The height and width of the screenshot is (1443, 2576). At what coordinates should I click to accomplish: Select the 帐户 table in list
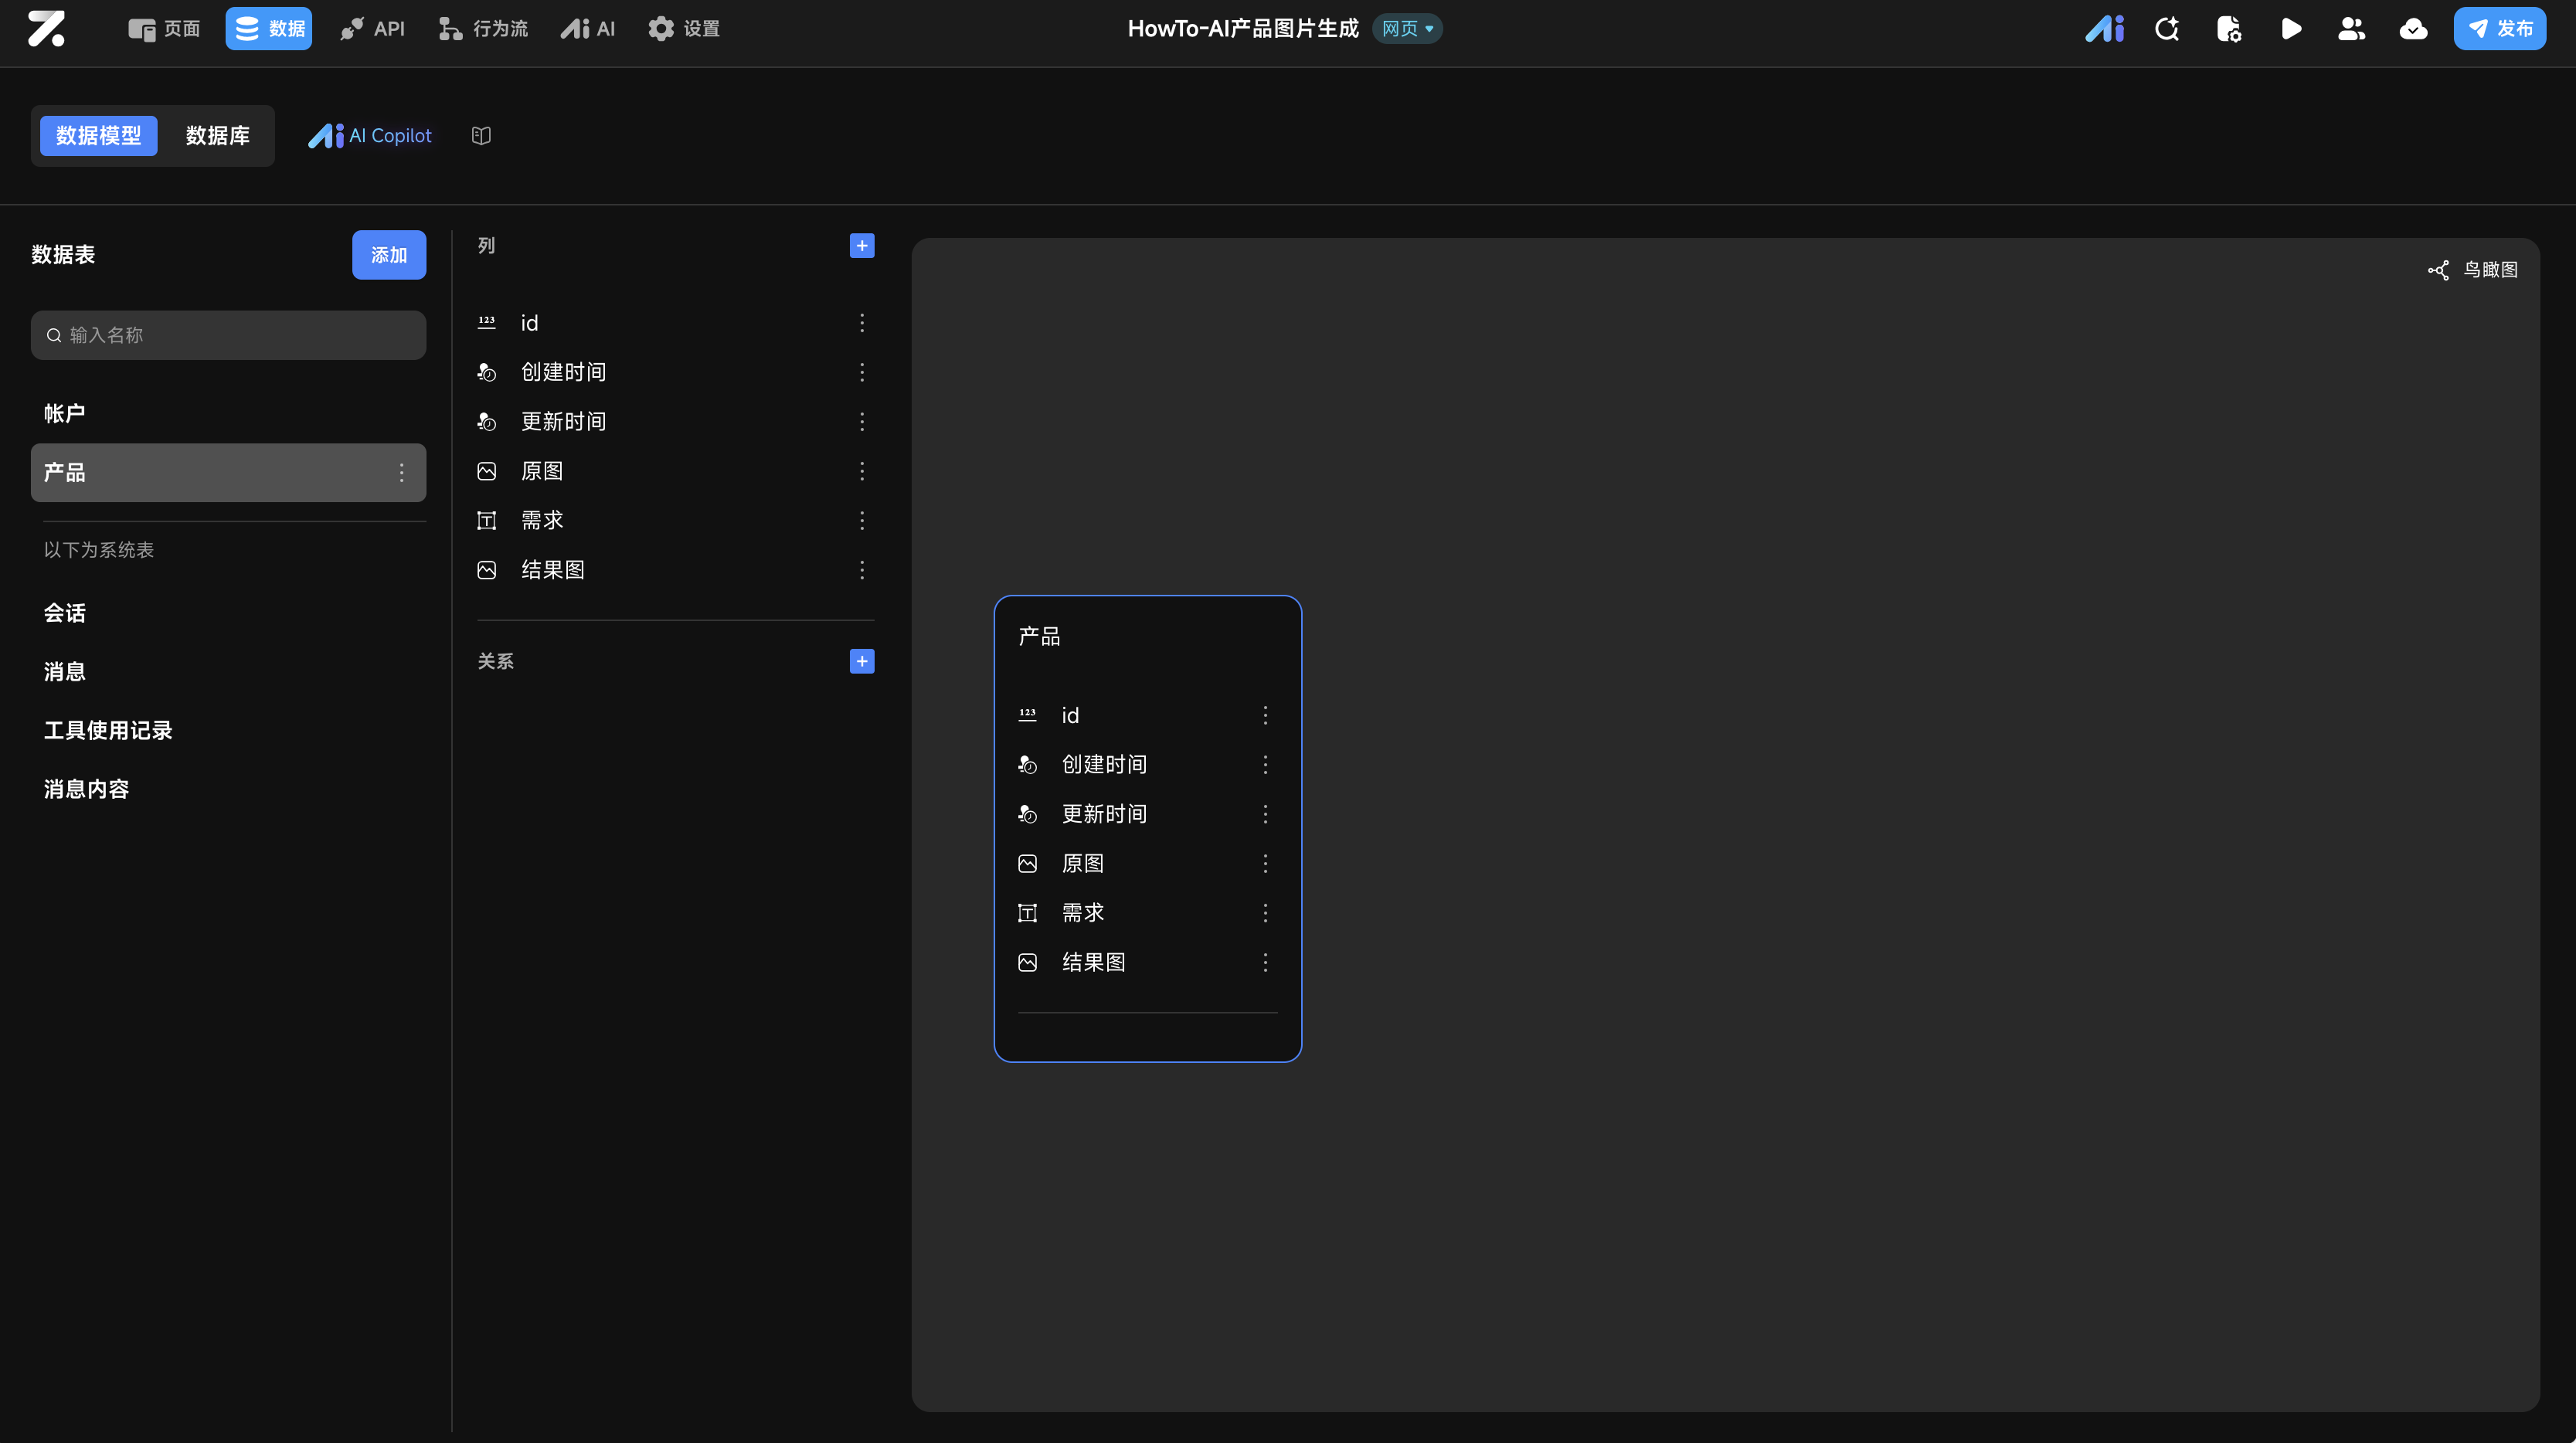click(x=65, y=414)
